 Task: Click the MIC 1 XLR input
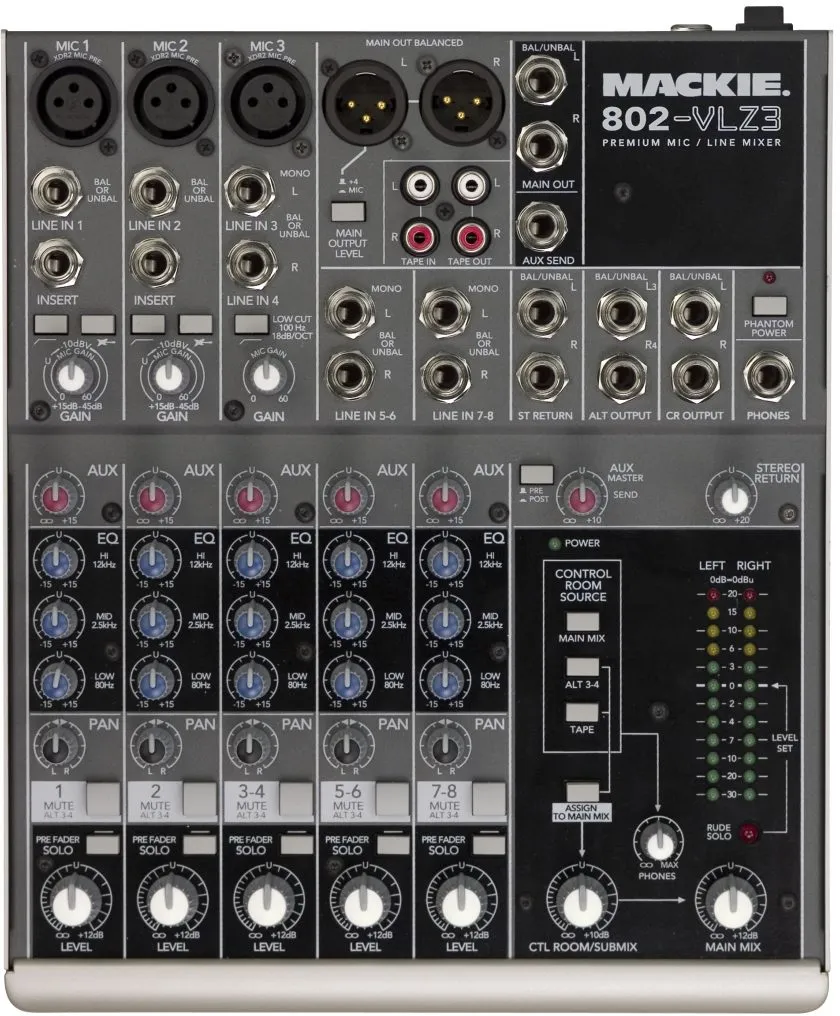point(73,102)
